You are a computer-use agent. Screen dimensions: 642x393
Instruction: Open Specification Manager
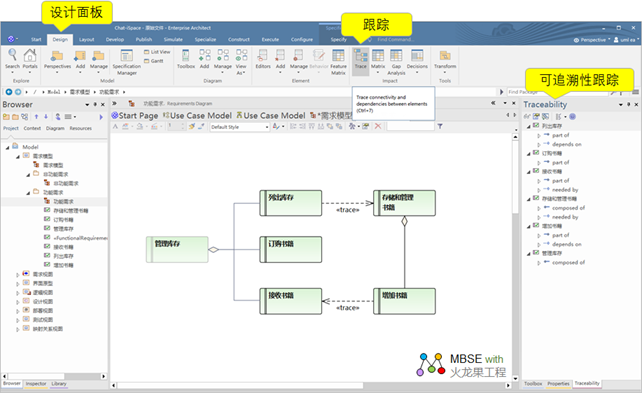[x=127, y=62]
